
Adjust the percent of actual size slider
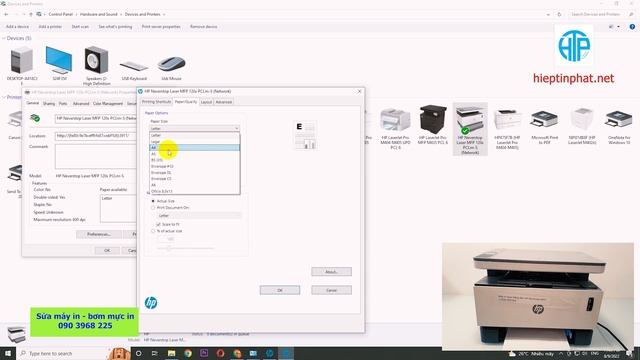click(x=169, y=248)
